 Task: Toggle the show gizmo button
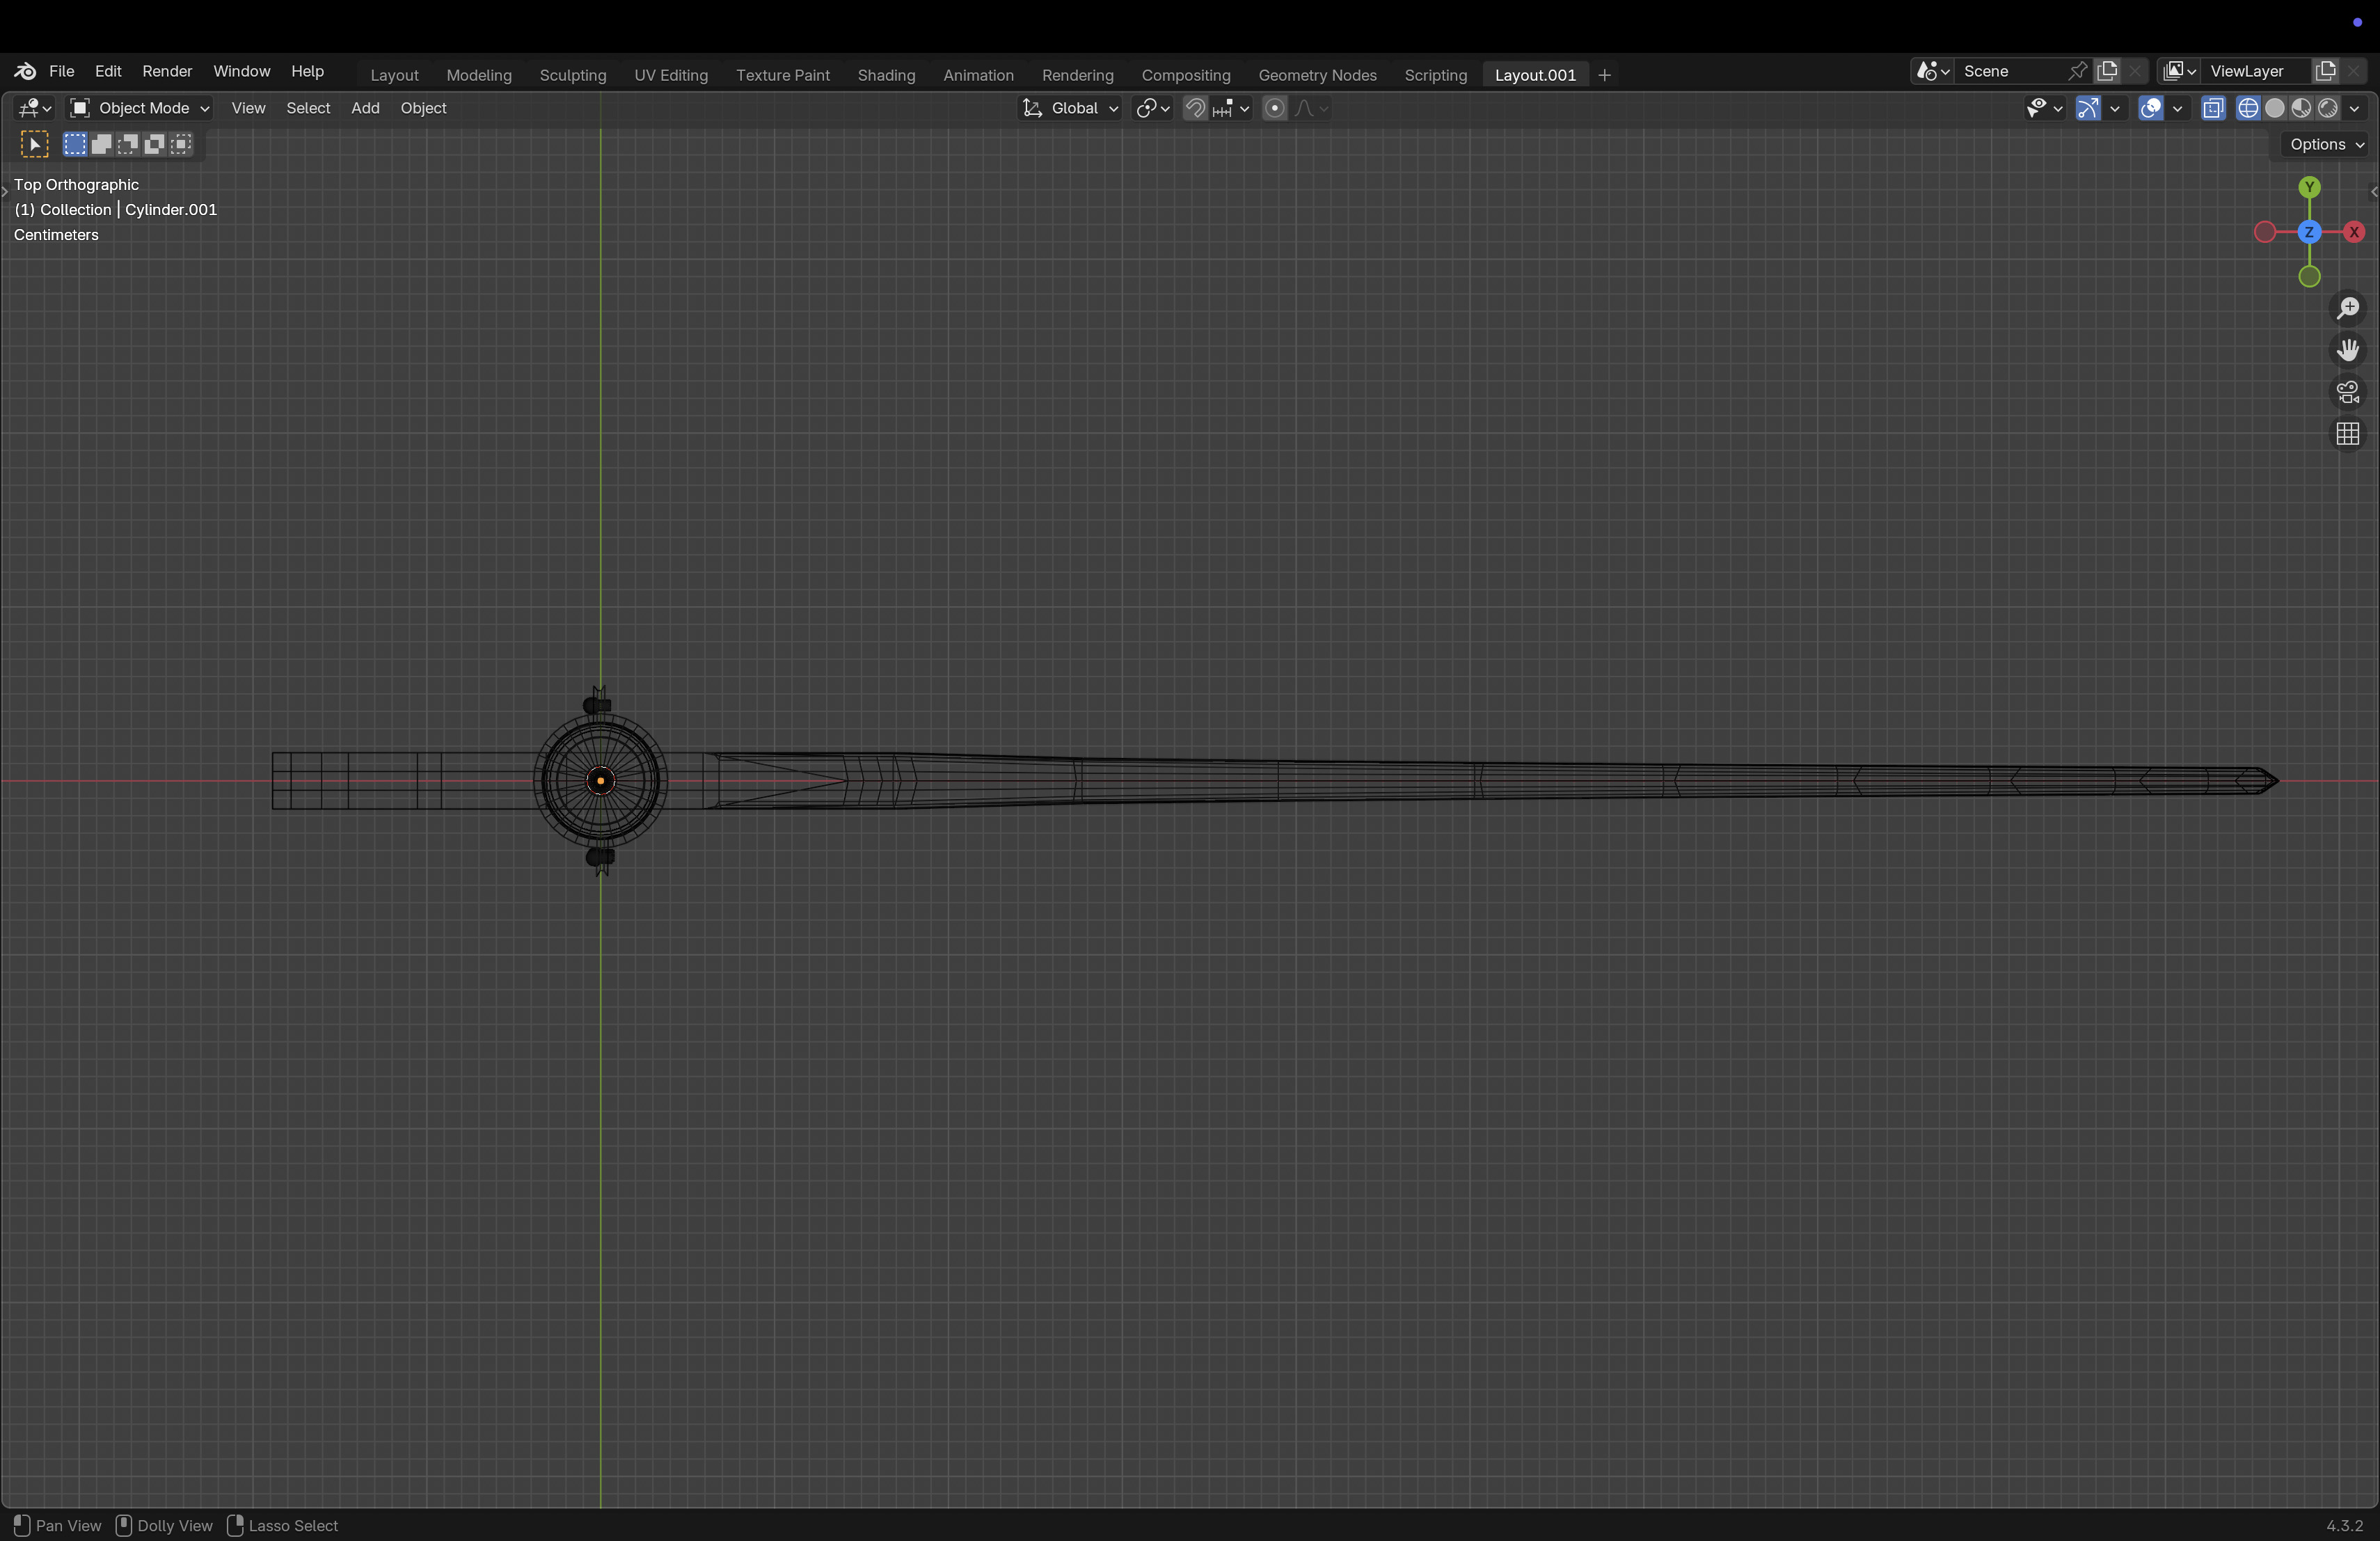(x=2088, y=108)
